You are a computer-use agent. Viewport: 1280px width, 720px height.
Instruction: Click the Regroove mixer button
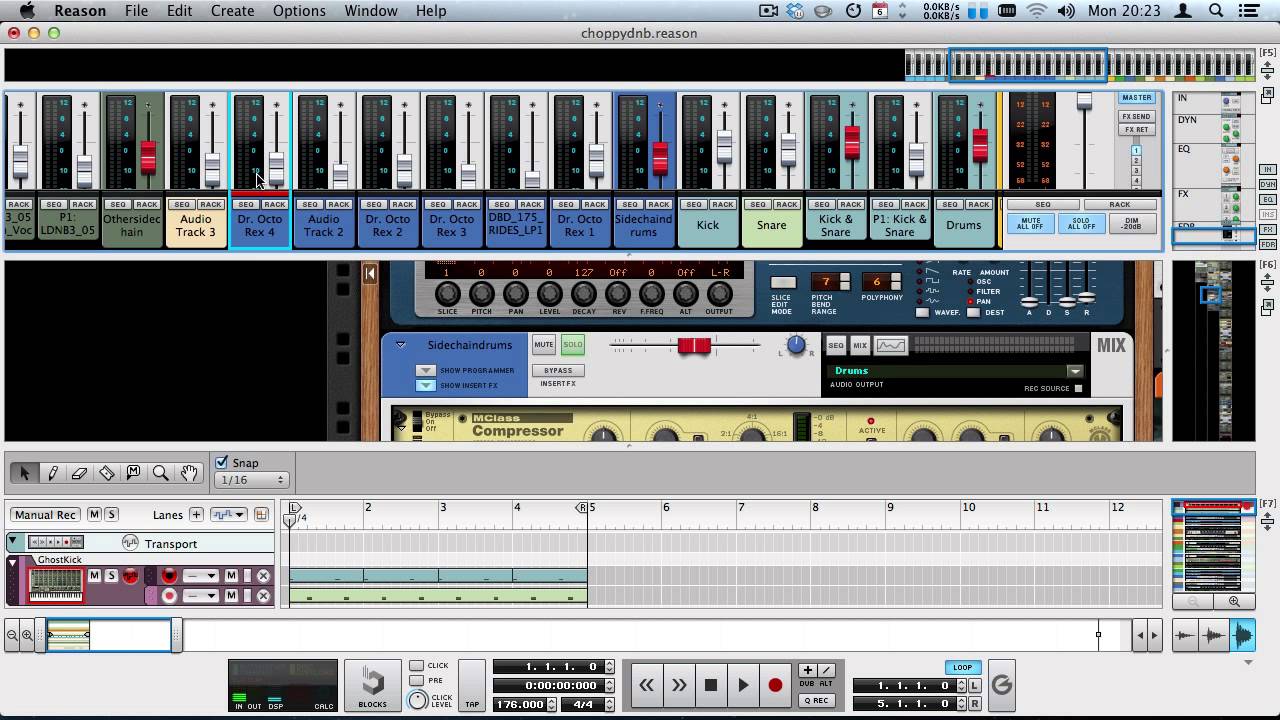pyautogui.click(x=1001, y=685)
